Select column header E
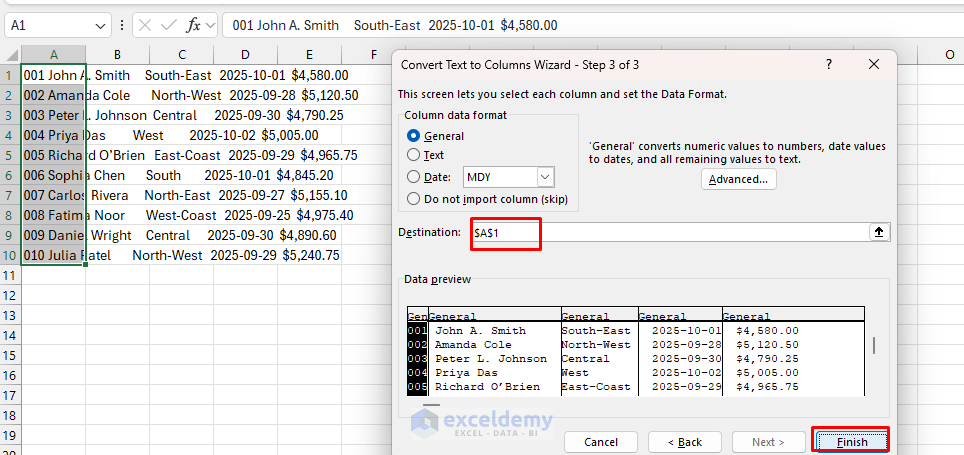This screenshot has width=964, height=455. point(309,54)
